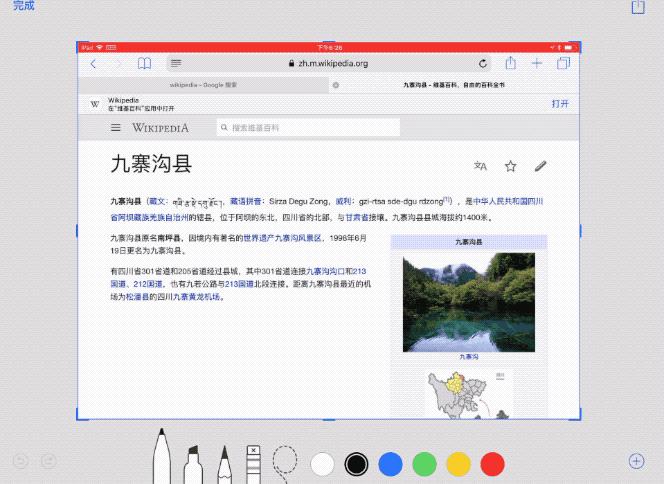The width and height of the screenshot is (664, 484).
Task: Click the Wikipedia logo wordmark
Action: click(x=160, y=127)
